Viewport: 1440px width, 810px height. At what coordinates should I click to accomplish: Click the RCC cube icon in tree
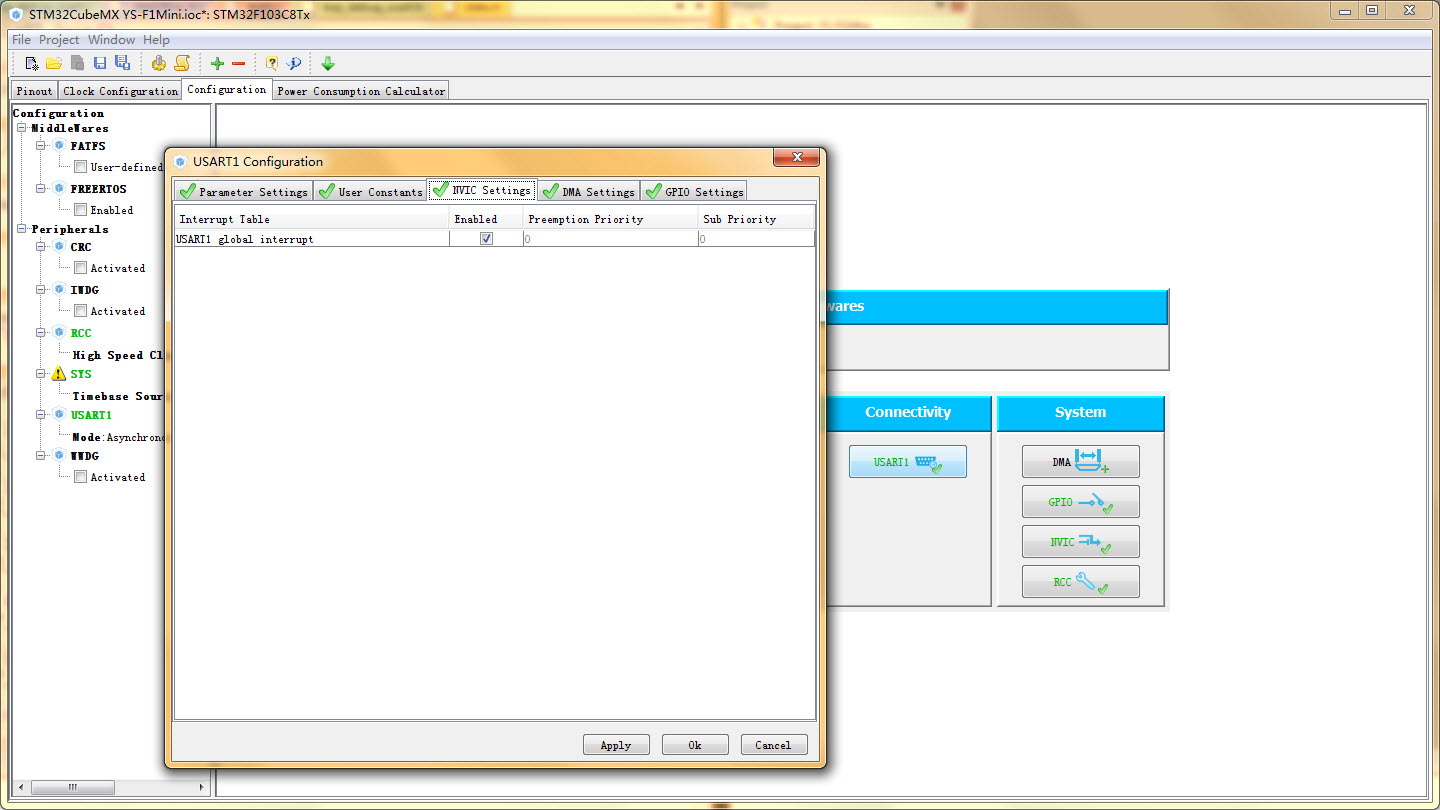(59, 333)
